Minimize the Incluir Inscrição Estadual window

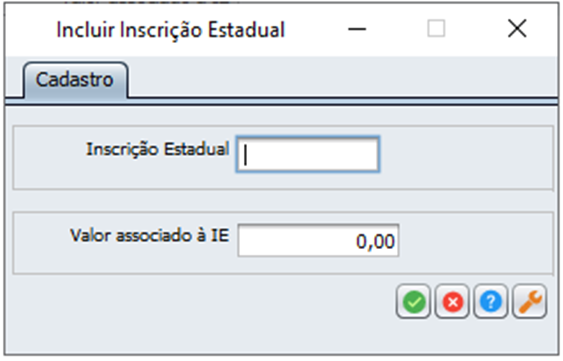click(x=357, y=29)
